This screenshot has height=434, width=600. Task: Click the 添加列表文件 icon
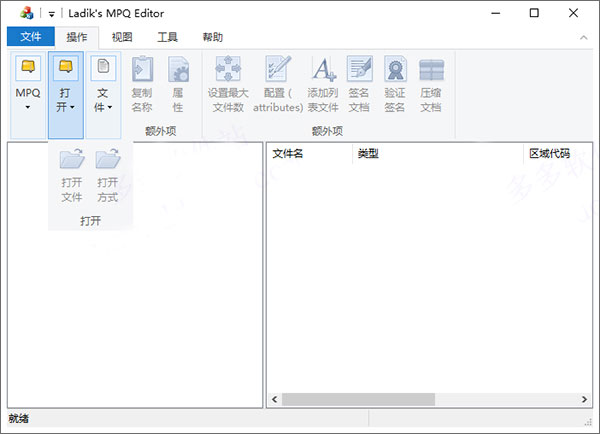(x=323, y=69)
